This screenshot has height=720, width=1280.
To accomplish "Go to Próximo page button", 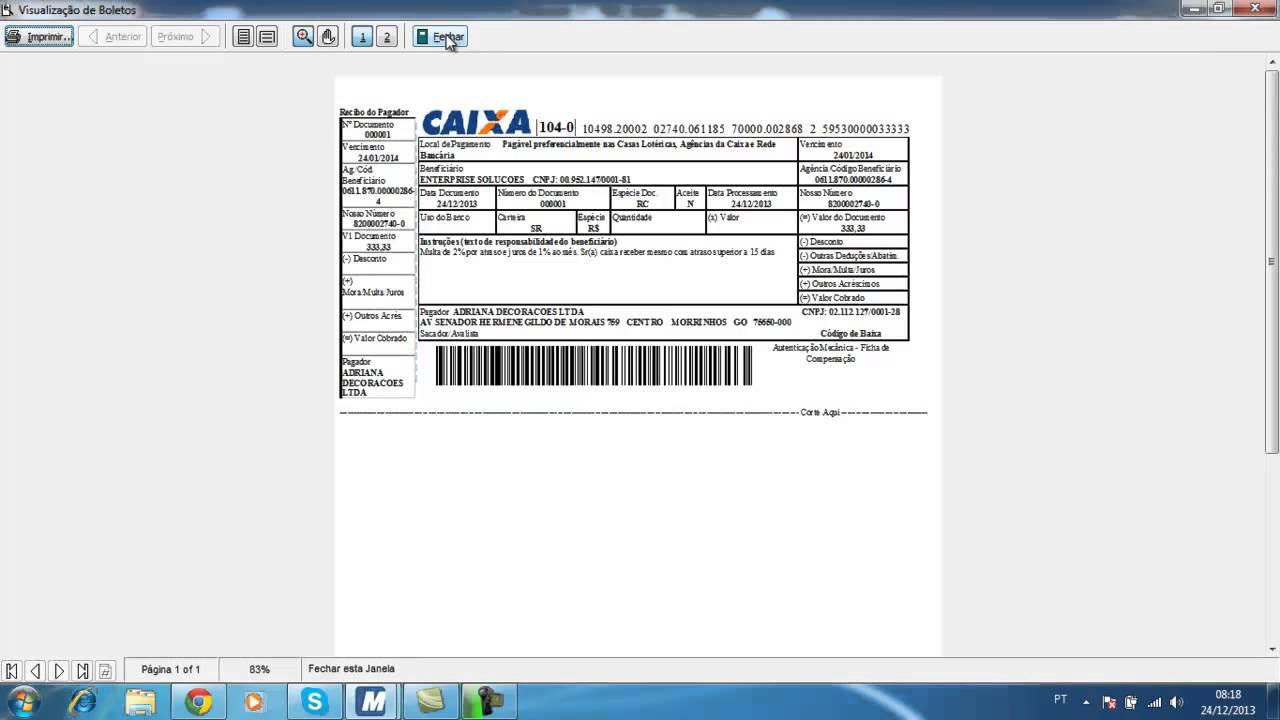I will coord(185,37).
